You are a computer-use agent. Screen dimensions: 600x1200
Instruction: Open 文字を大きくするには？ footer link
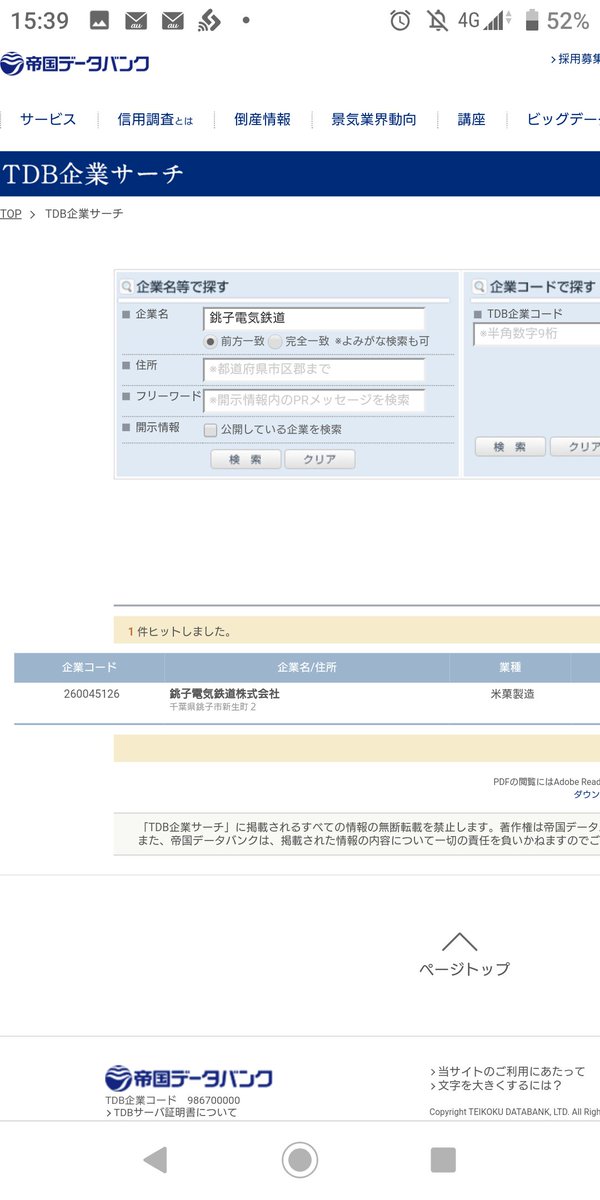(x=496, y=1085)
